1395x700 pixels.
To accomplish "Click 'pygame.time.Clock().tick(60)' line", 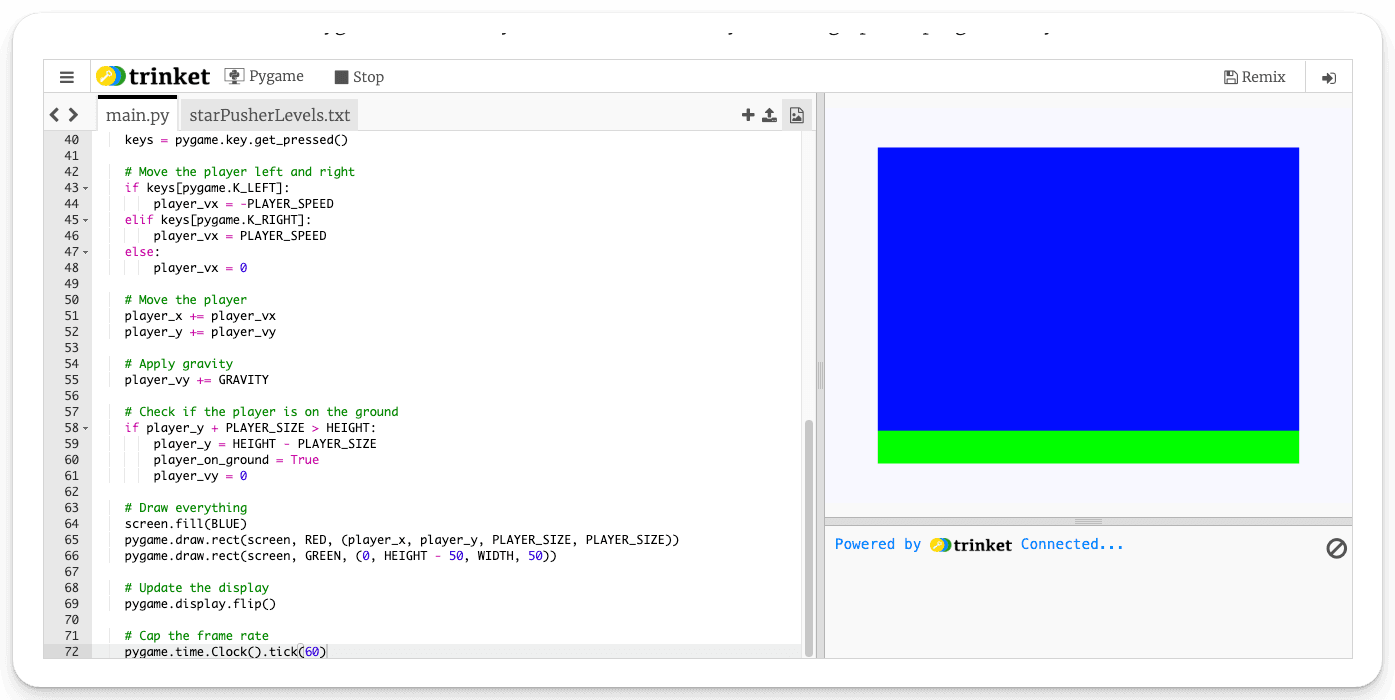I will 226,652.
